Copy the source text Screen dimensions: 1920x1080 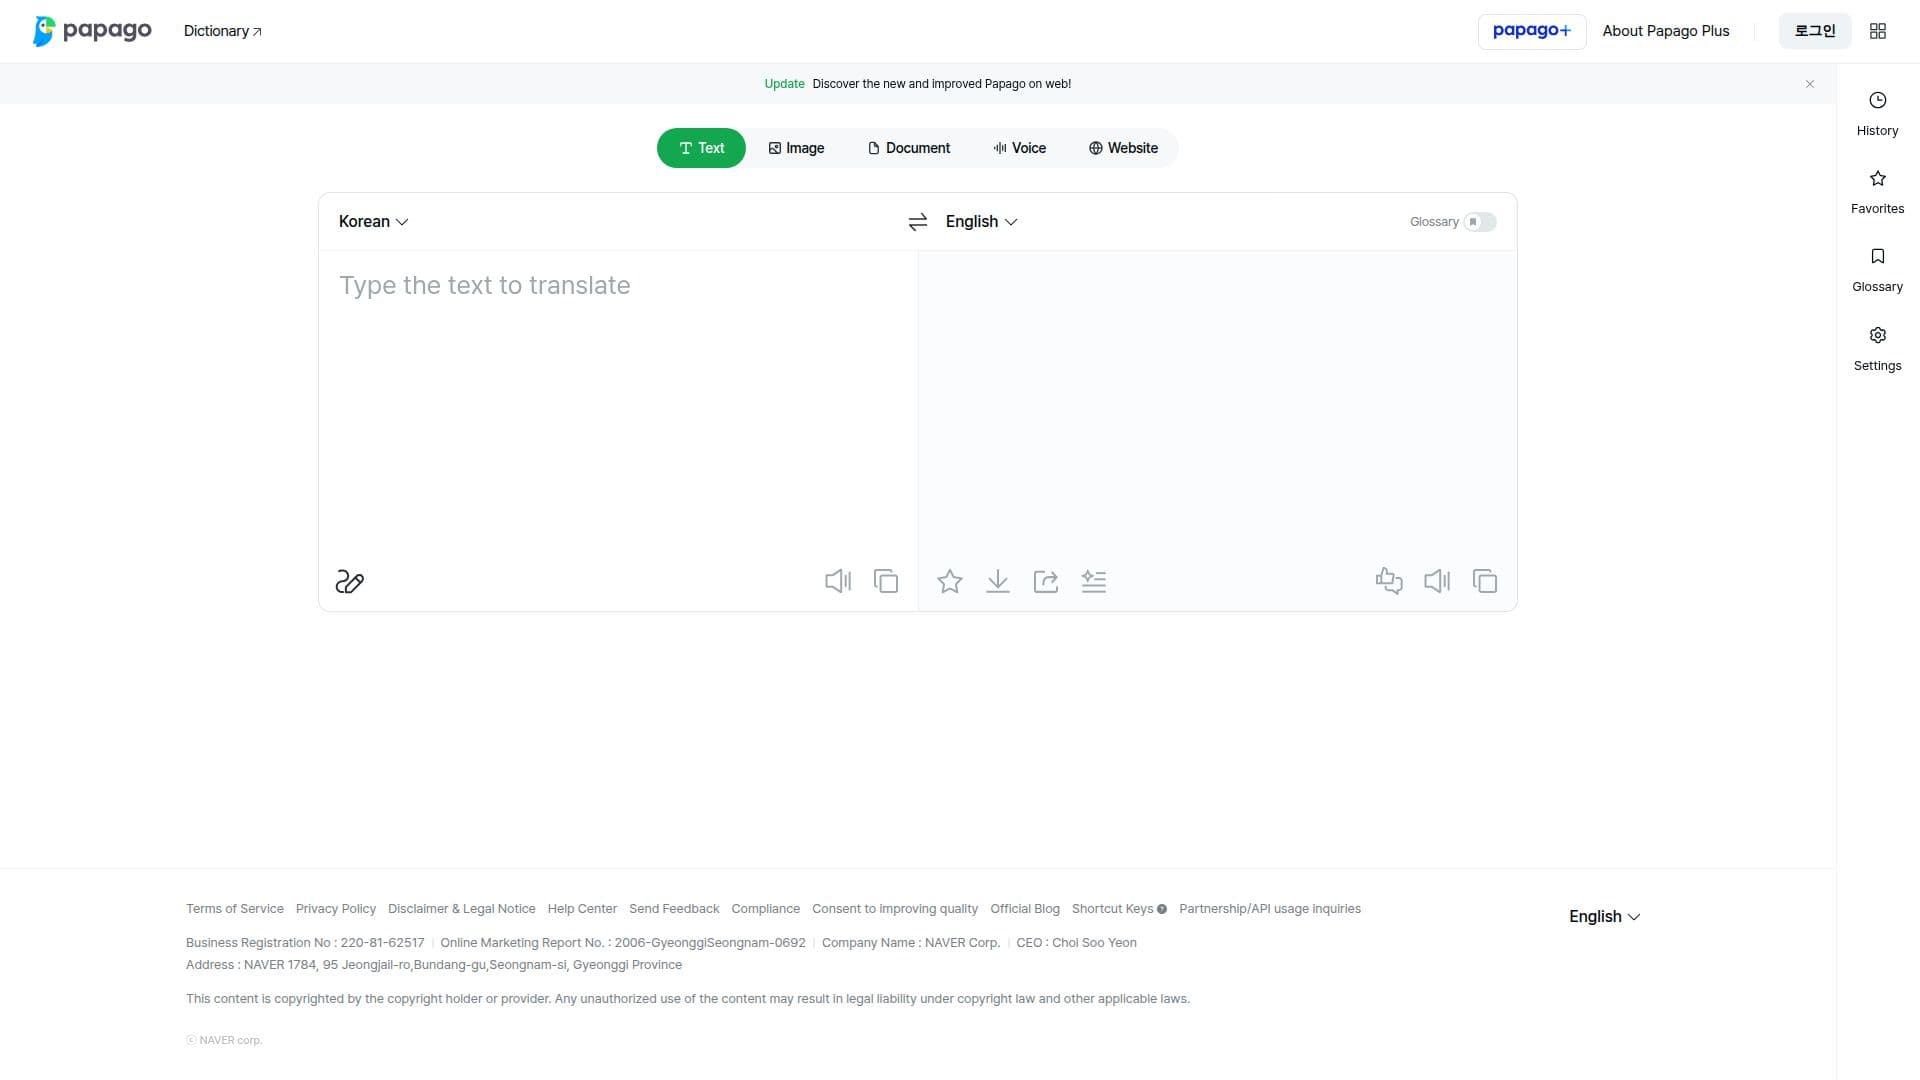(886, 581)
